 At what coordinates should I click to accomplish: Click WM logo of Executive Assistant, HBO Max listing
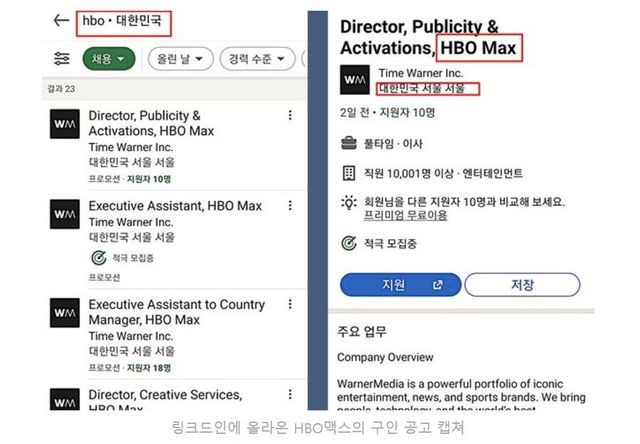[65, 214]
